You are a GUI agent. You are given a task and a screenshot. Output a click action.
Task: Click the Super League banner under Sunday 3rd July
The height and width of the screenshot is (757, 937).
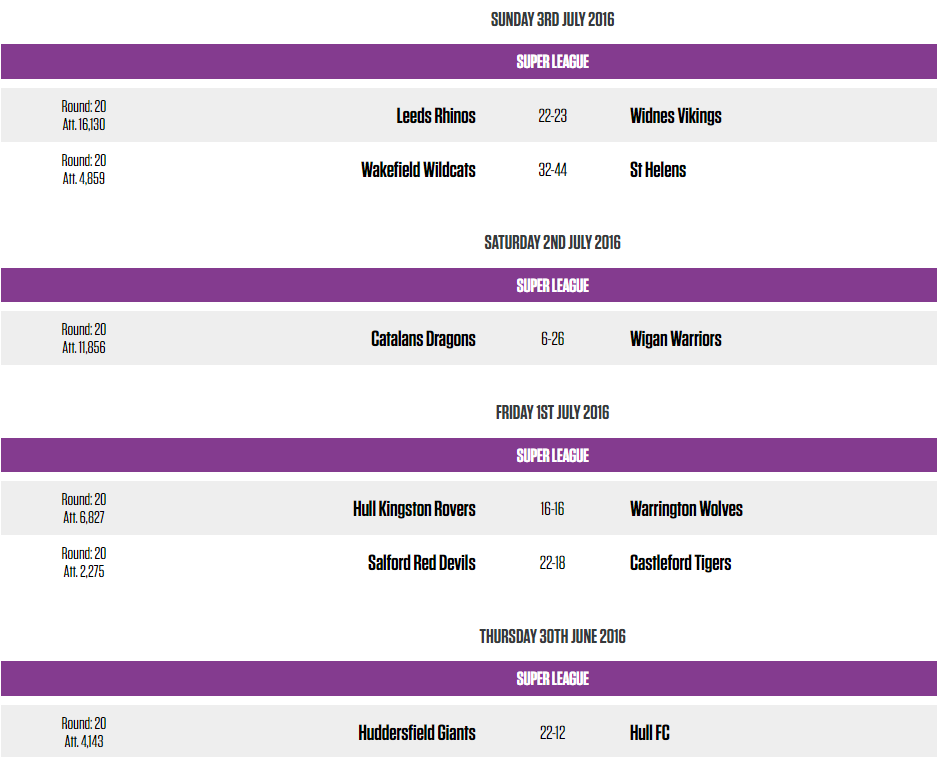552,62
